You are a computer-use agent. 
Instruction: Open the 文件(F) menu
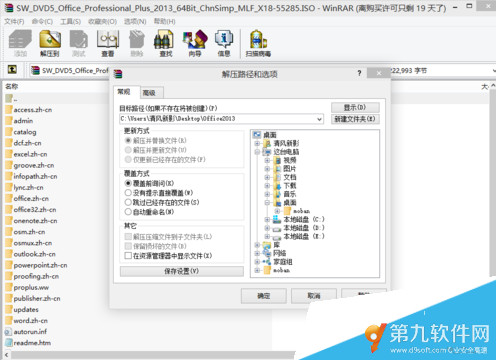(14, 22)
